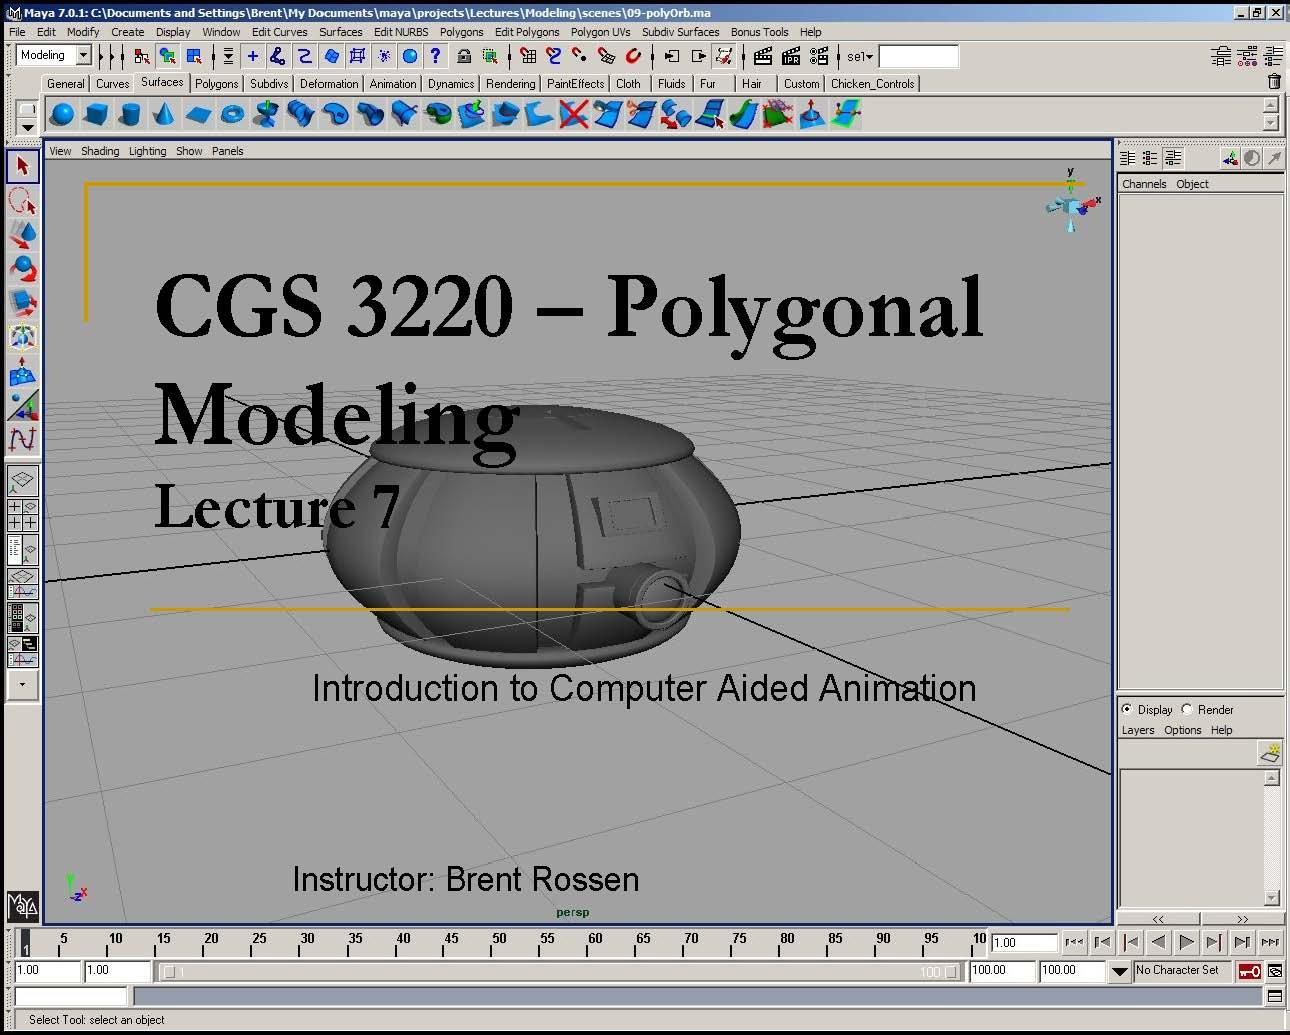Image resolution: width=1290 pixels, height=1035 pixels.
Task: Click Go to start of playback range
Action: point(1130,942)
